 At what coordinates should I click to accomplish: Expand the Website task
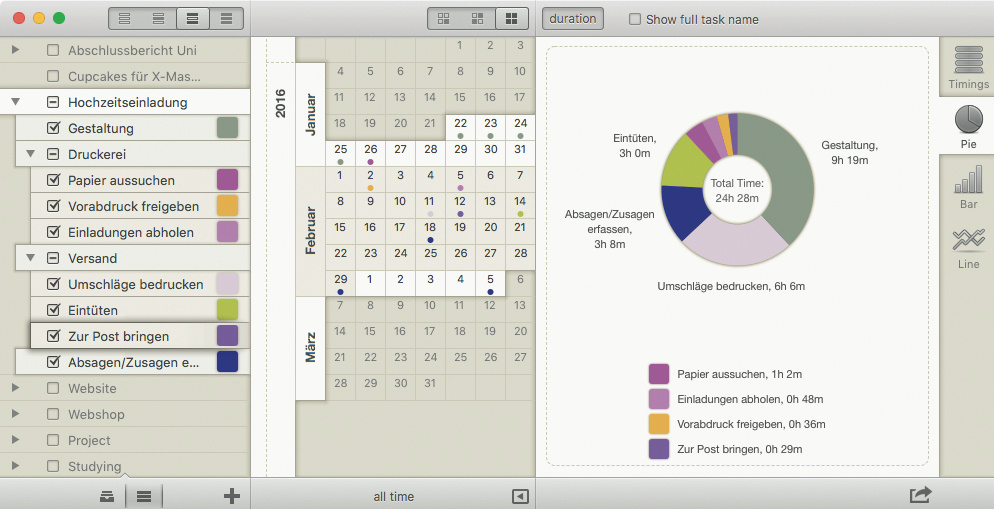16,387
